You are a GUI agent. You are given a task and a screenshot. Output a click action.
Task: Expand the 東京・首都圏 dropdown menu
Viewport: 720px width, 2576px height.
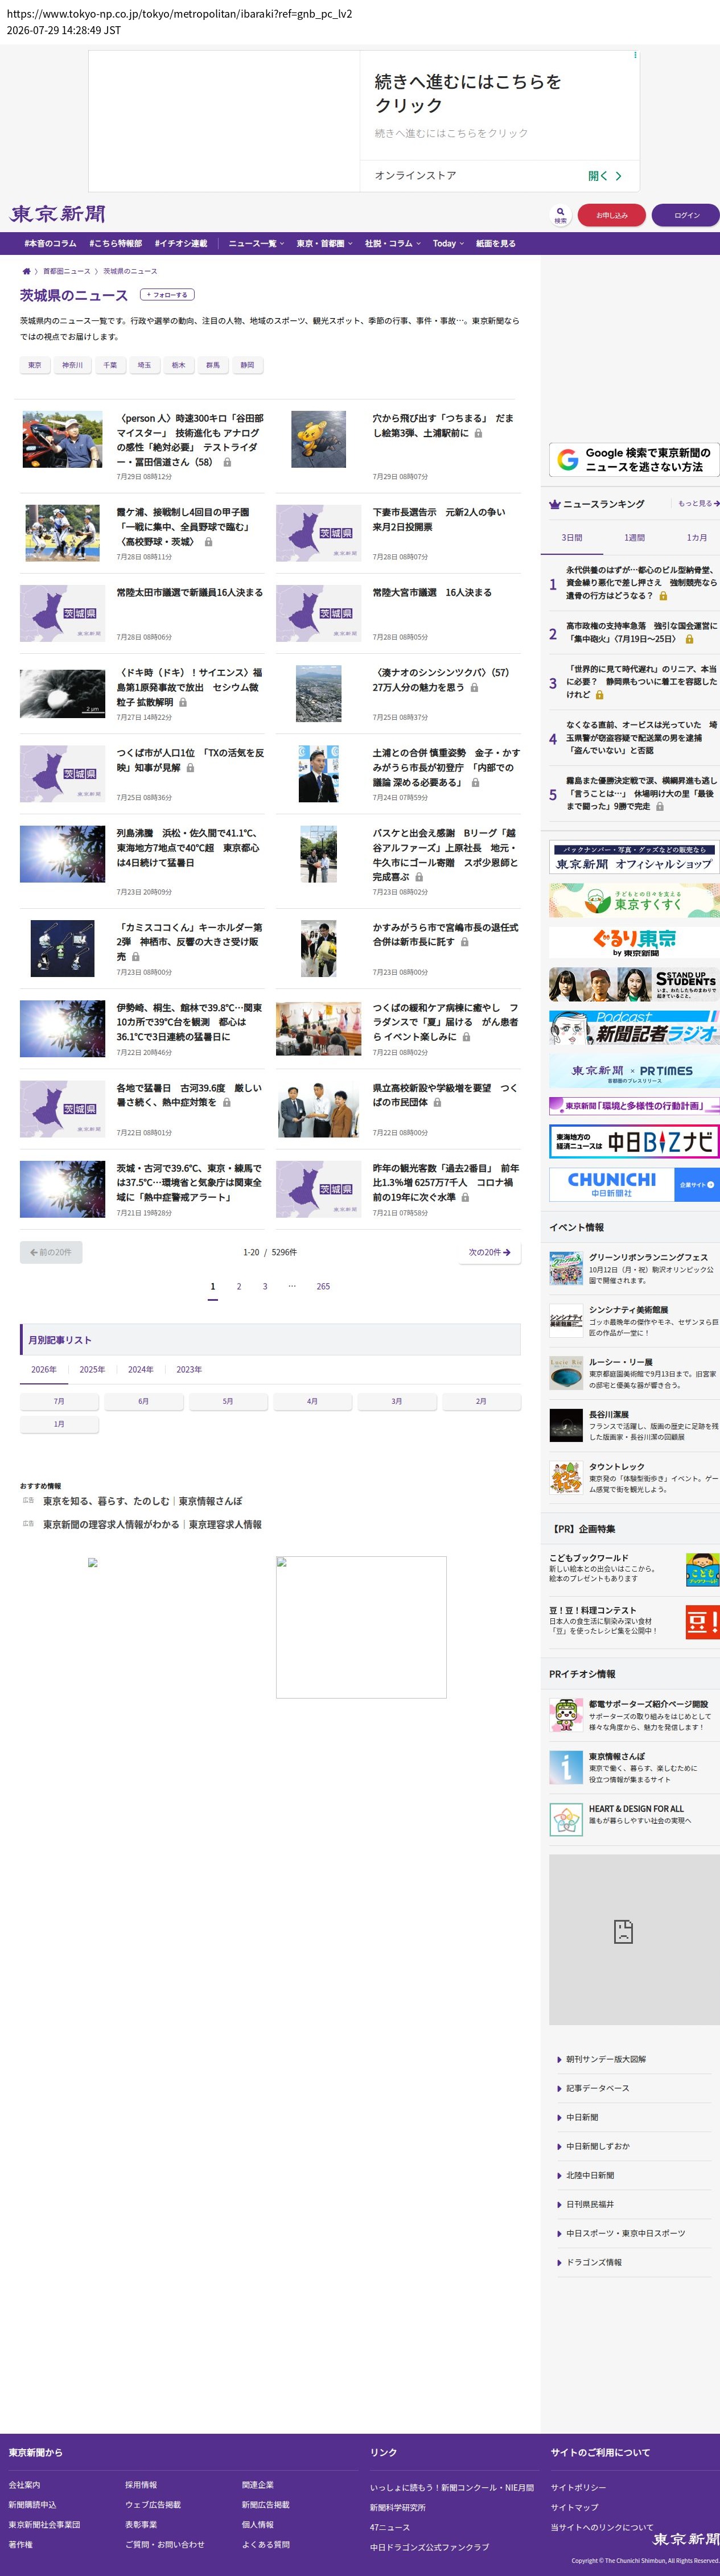pyautogui.click(x=324, y=243)
